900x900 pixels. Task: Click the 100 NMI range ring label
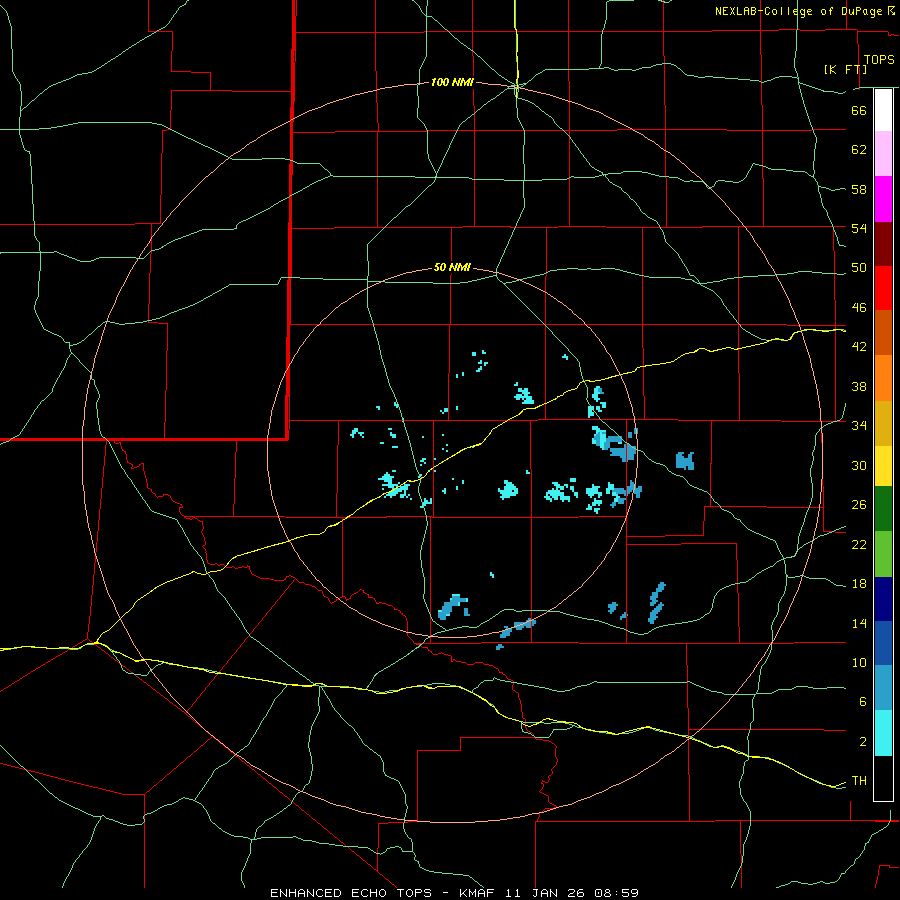point(452,82)
